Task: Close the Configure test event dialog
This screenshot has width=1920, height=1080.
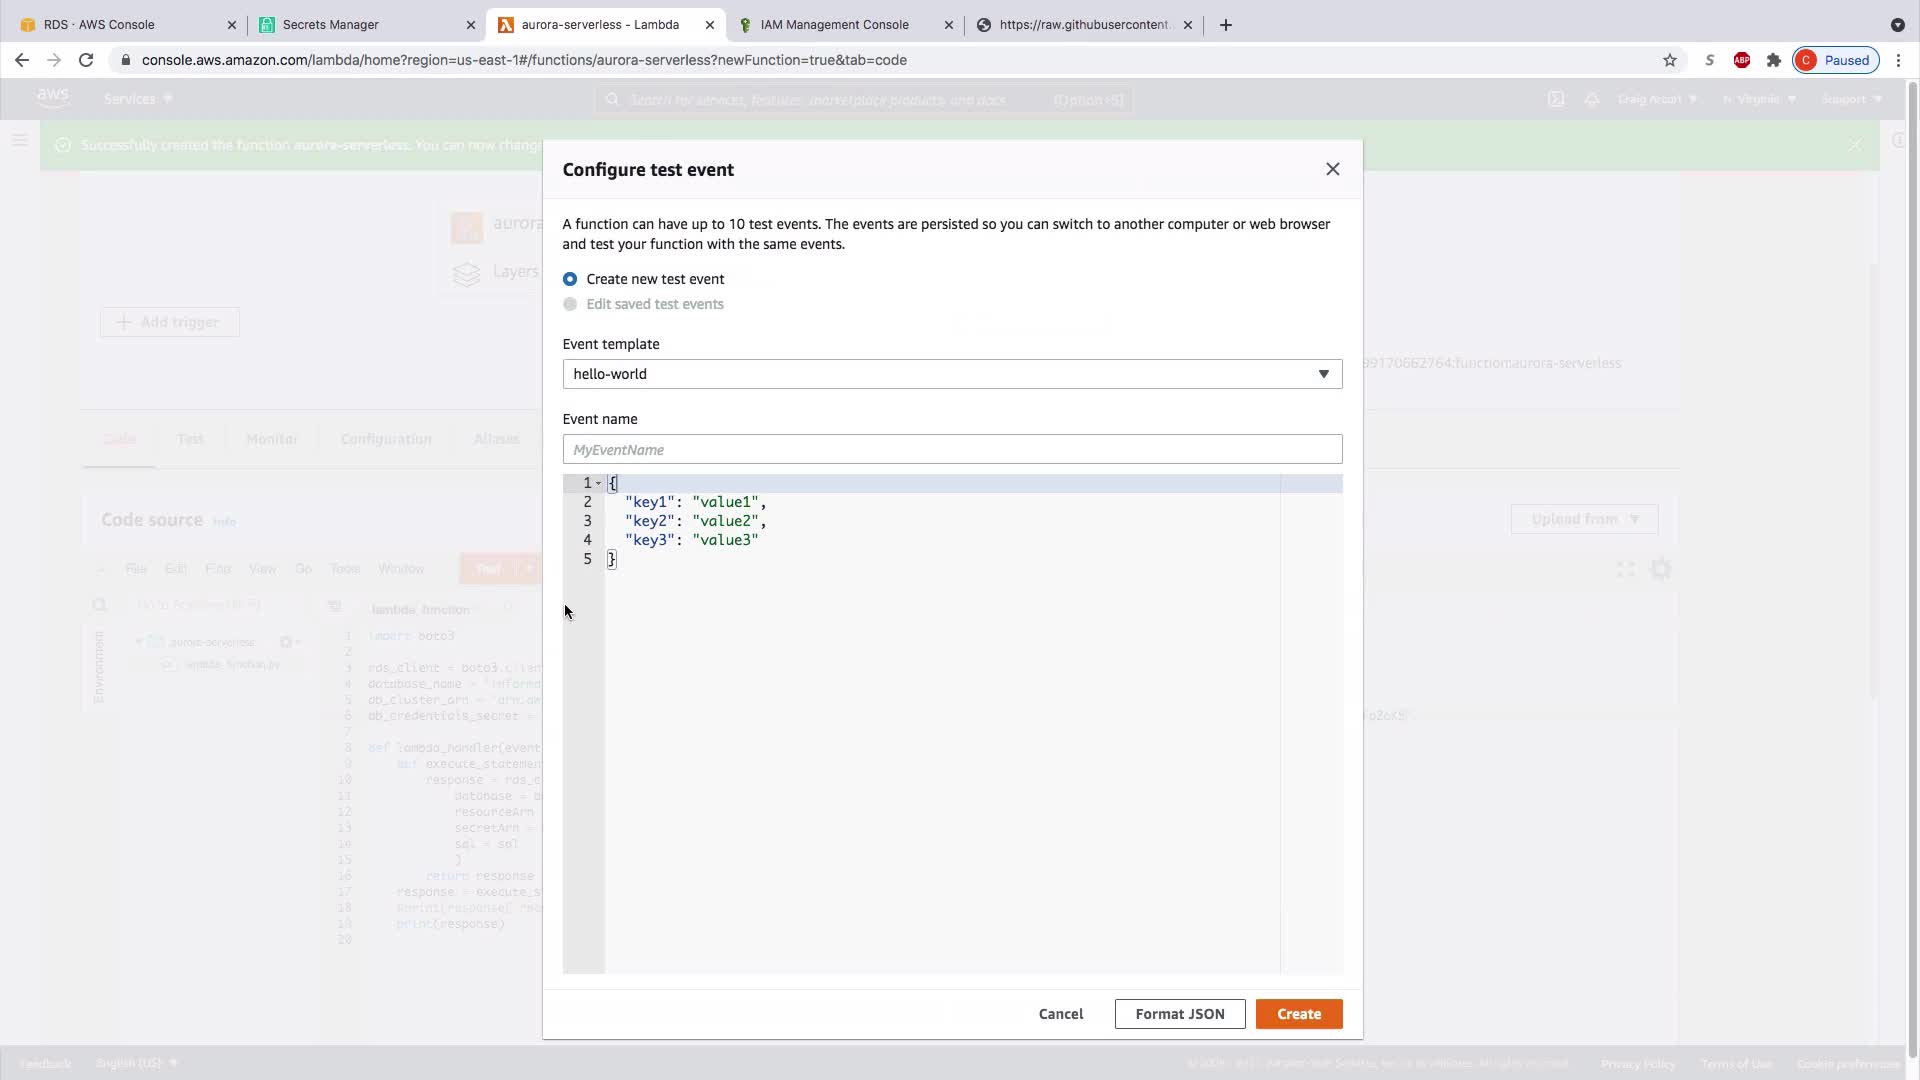Action: coord(1332,169)
